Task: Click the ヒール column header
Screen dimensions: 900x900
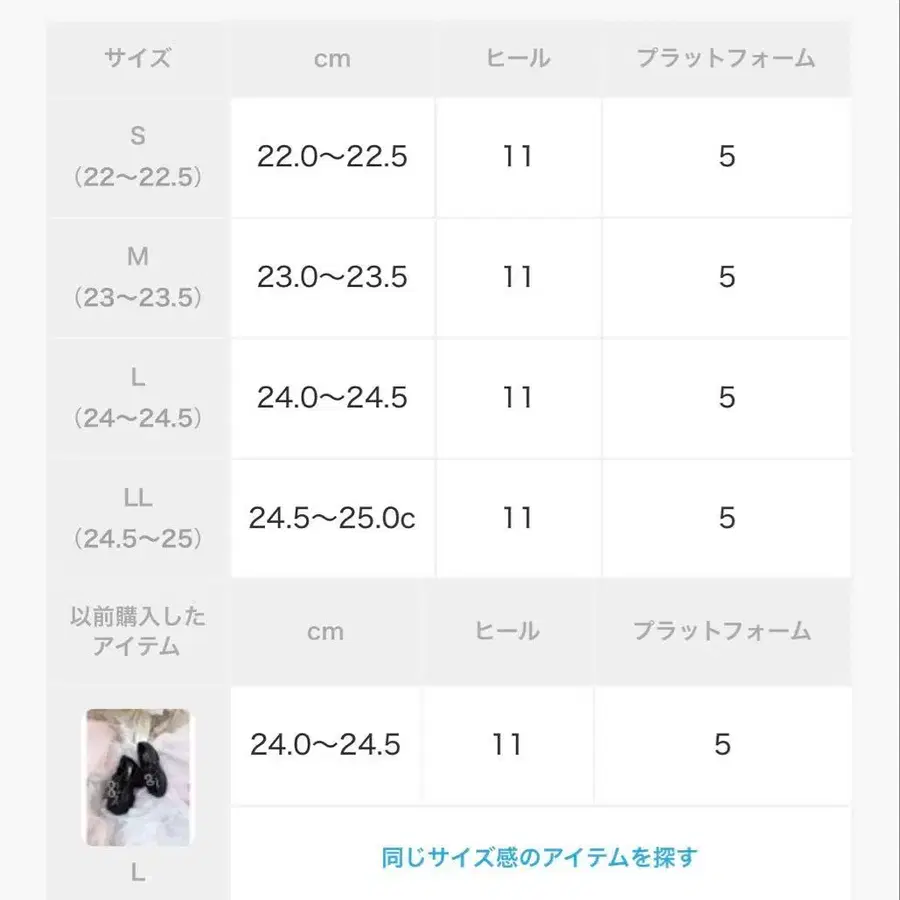Action: [516, 58]
